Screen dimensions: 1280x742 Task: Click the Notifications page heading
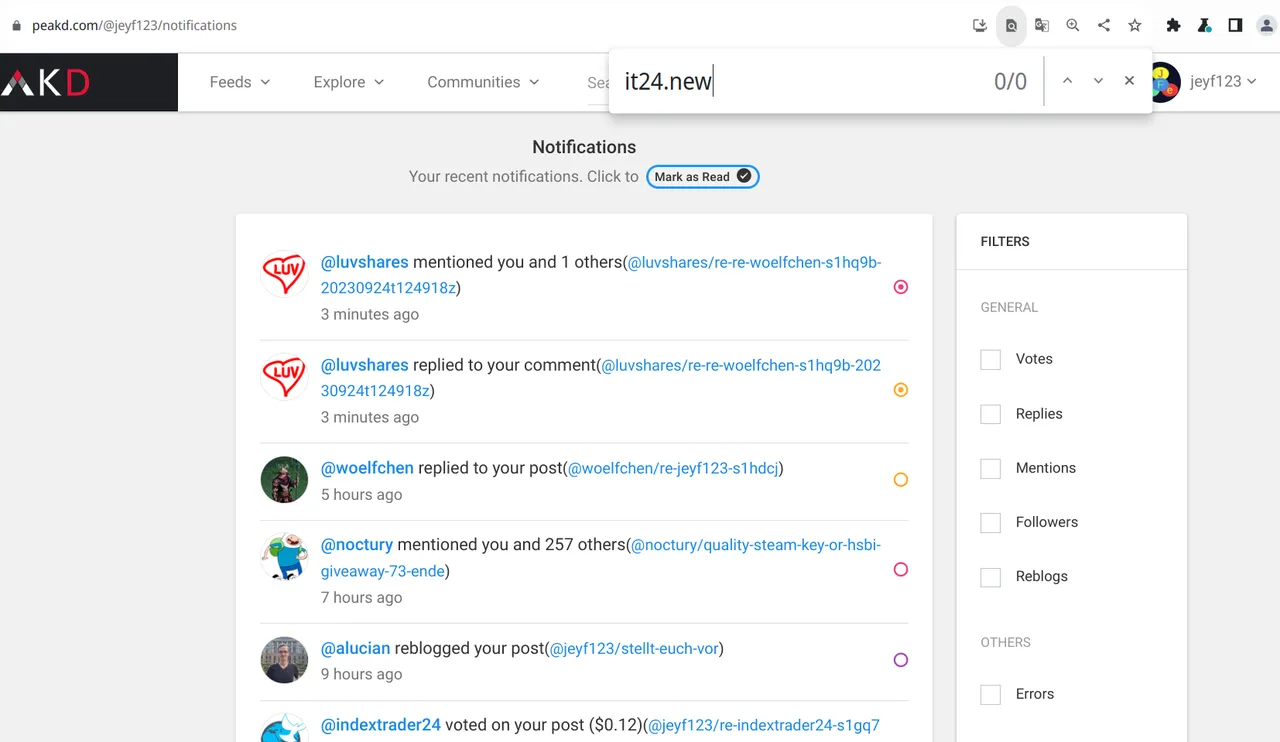tap(584, 147)
